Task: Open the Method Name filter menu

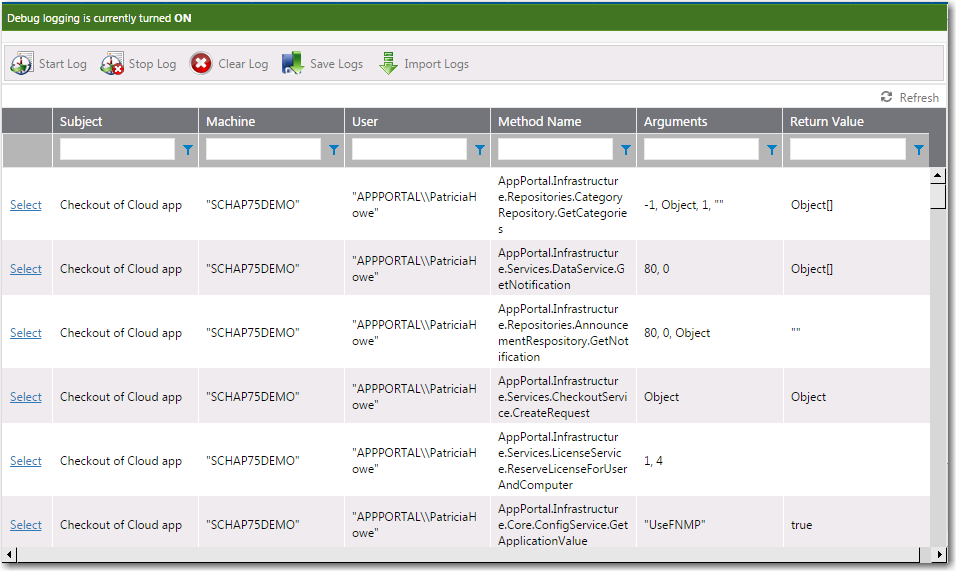Action: (x=625, y=150)
